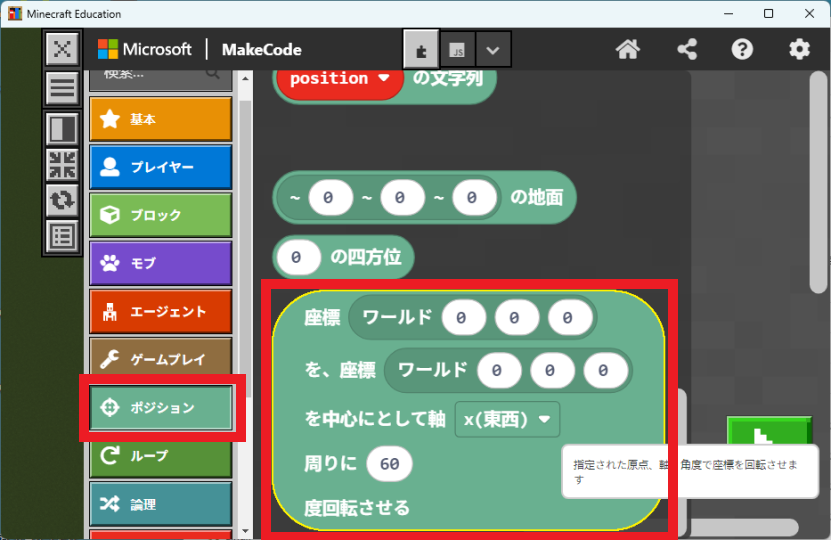Screen dimensions: 831x540
Task: Click the workspace vertical scrollbar
Action: click(818, 182)
